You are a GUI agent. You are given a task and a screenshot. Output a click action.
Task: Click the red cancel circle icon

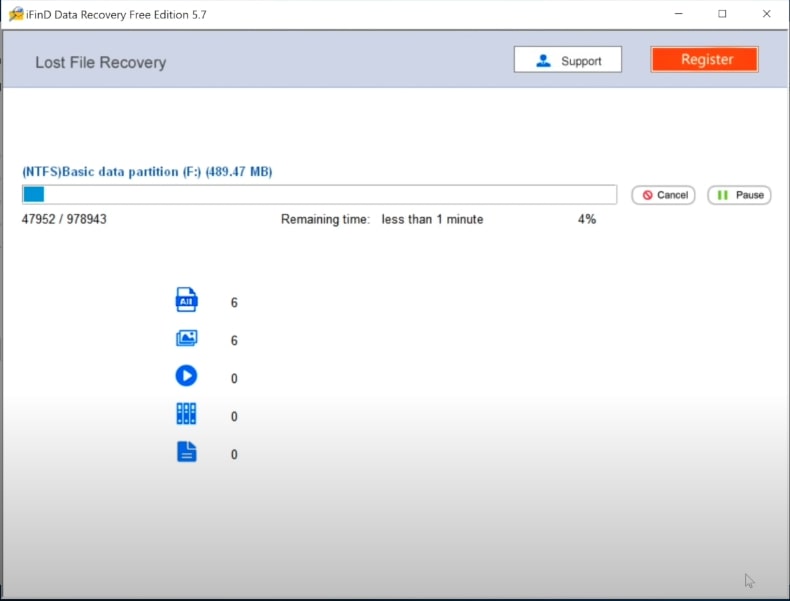coord(648,195)
